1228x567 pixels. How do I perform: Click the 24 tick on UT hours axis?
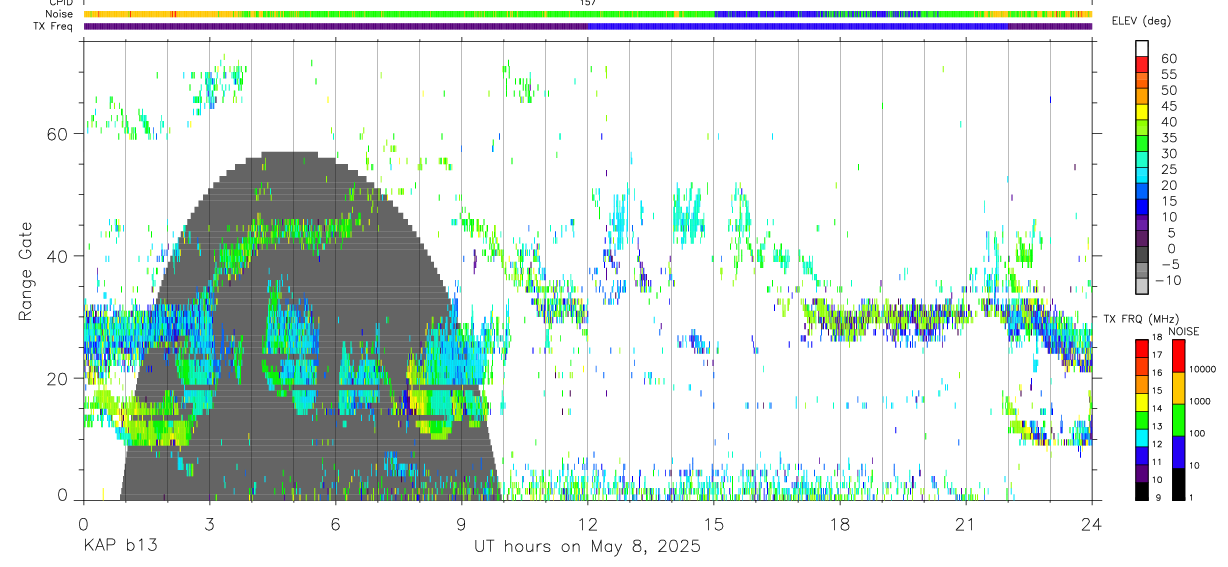click(1091, 524)
